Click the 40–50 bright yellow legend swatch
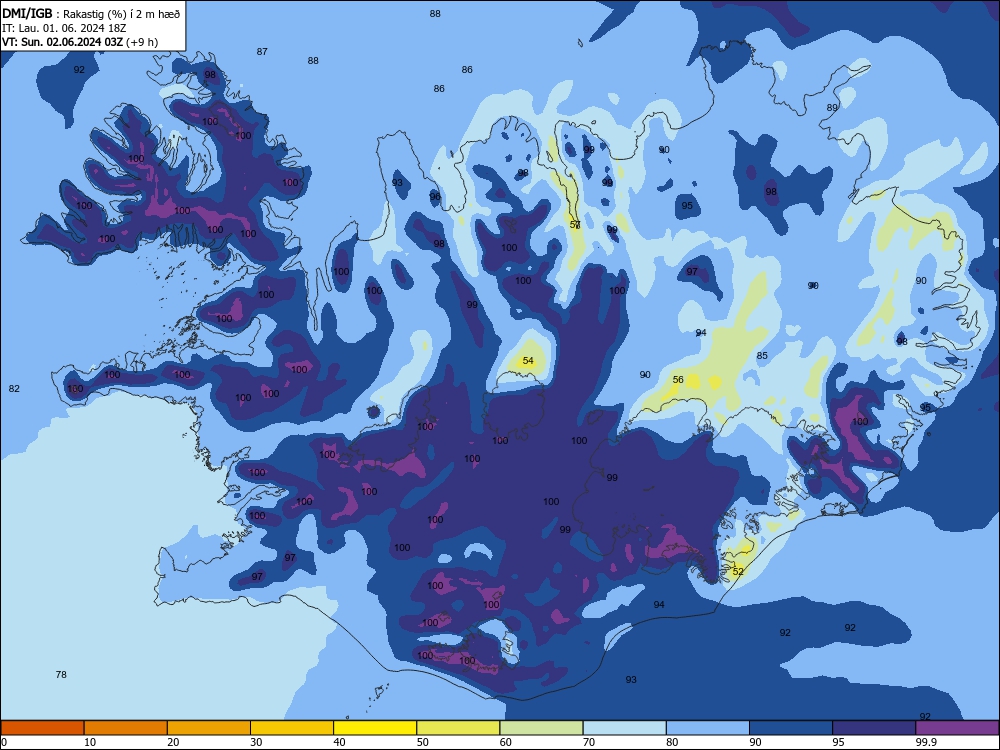 pos(375,728)
